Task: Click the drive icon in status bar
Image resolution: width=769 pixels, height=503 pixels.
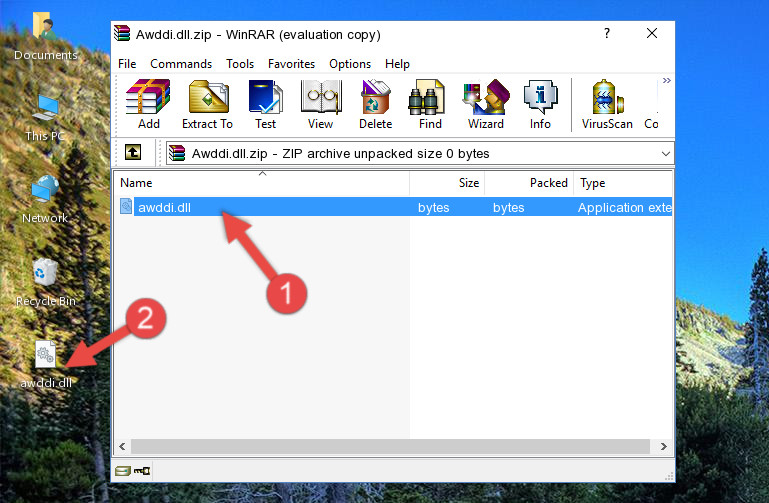Action: click(x=123, y=471)
